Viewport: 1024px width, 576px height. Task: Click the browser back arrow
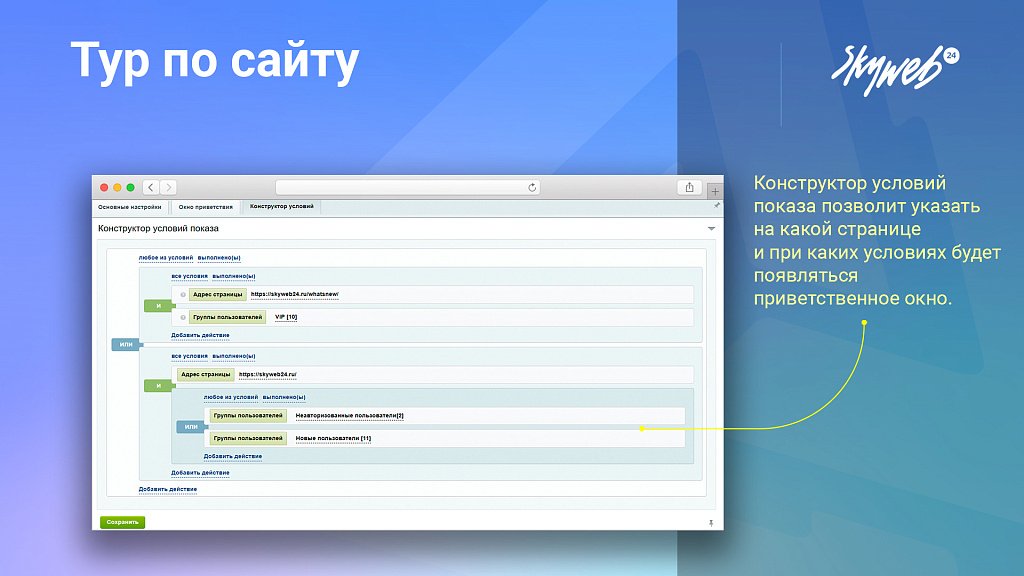coord(149,186)
